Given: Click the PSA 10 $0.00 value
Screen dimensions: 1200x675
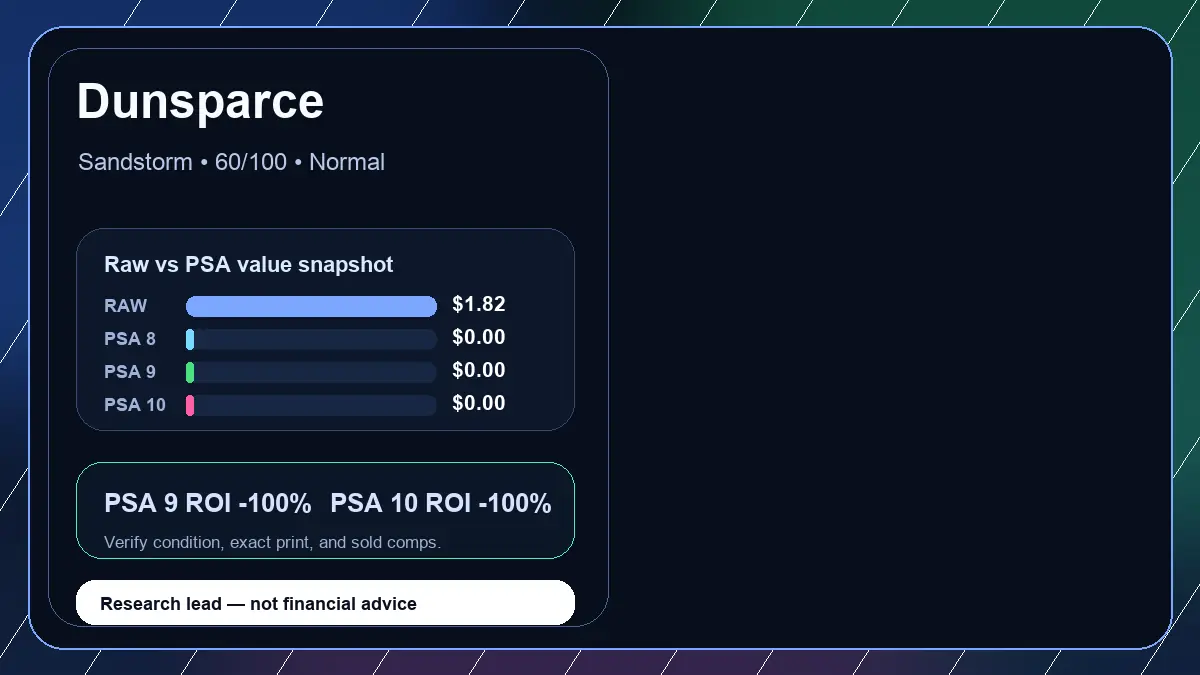Looking at the screenshot, I should pos(479,404).
